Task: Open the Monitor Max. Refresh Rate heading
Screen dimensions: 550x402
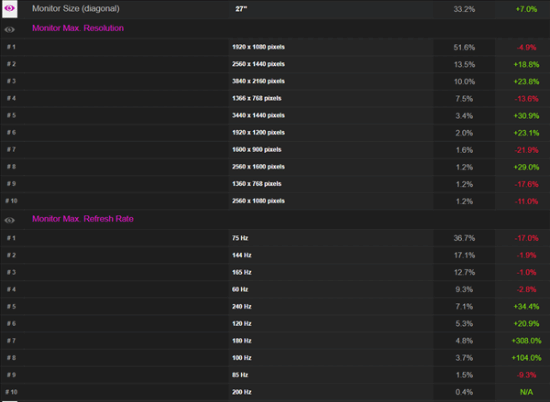Action: point(83,219)
